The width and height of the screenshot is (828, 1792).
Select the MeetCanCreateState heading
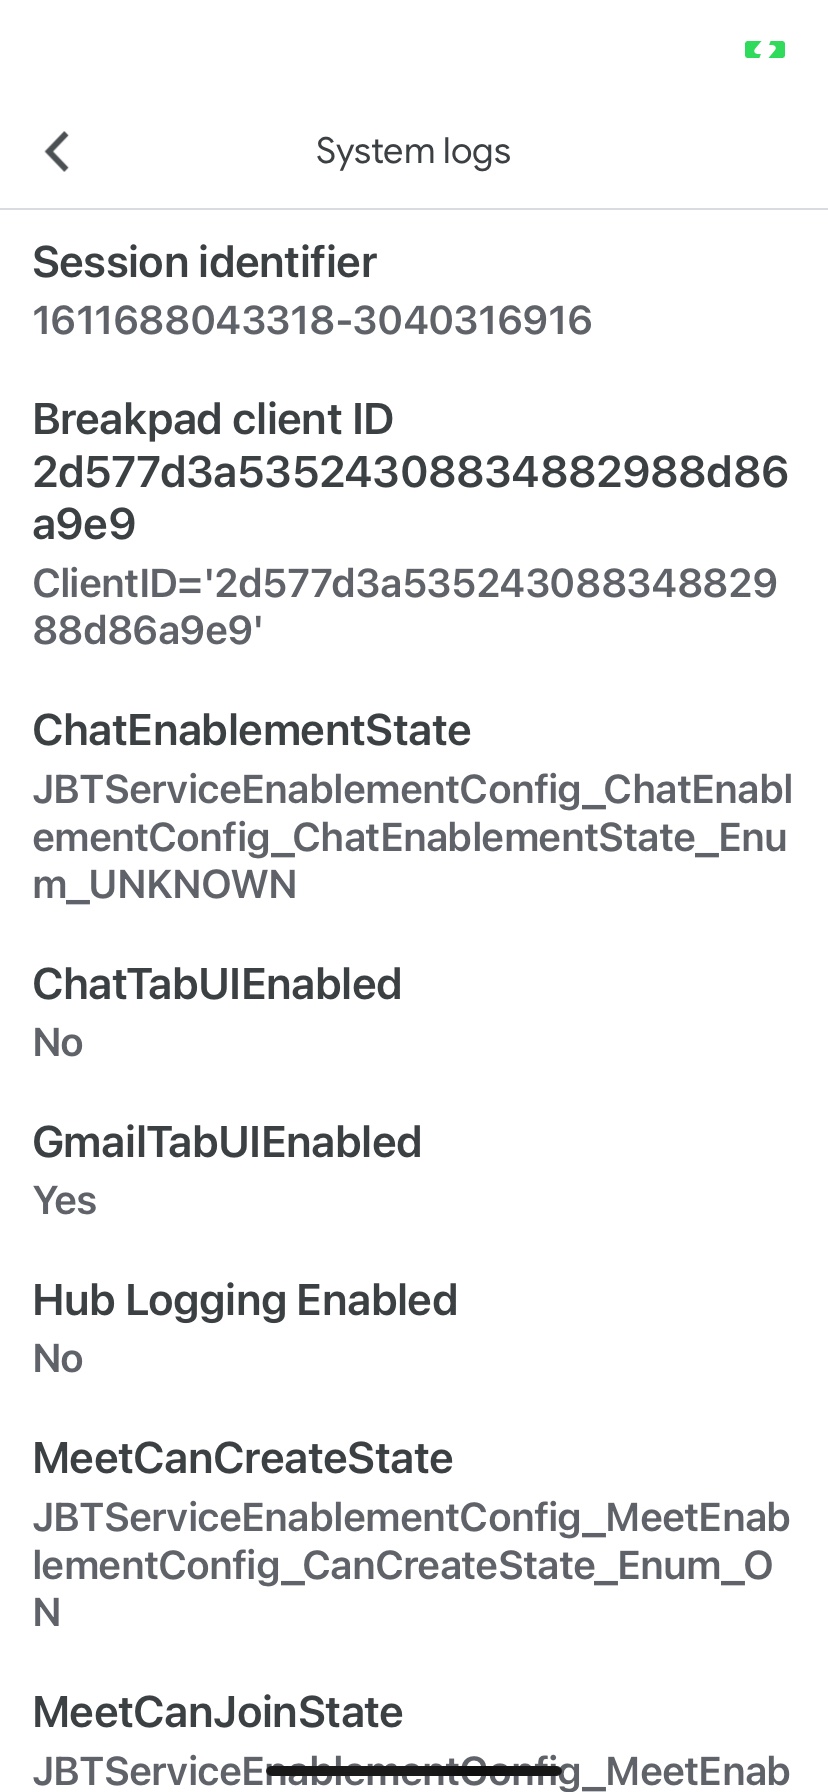[243, 1458]
